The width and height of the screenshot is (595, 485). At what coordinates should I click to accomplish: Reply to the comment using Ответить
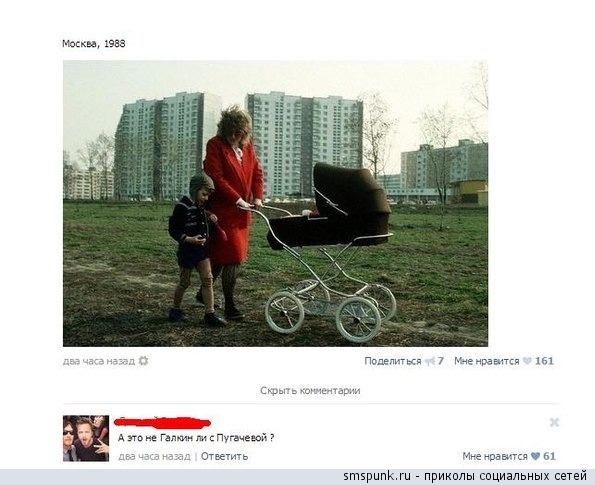coord(224,456)
